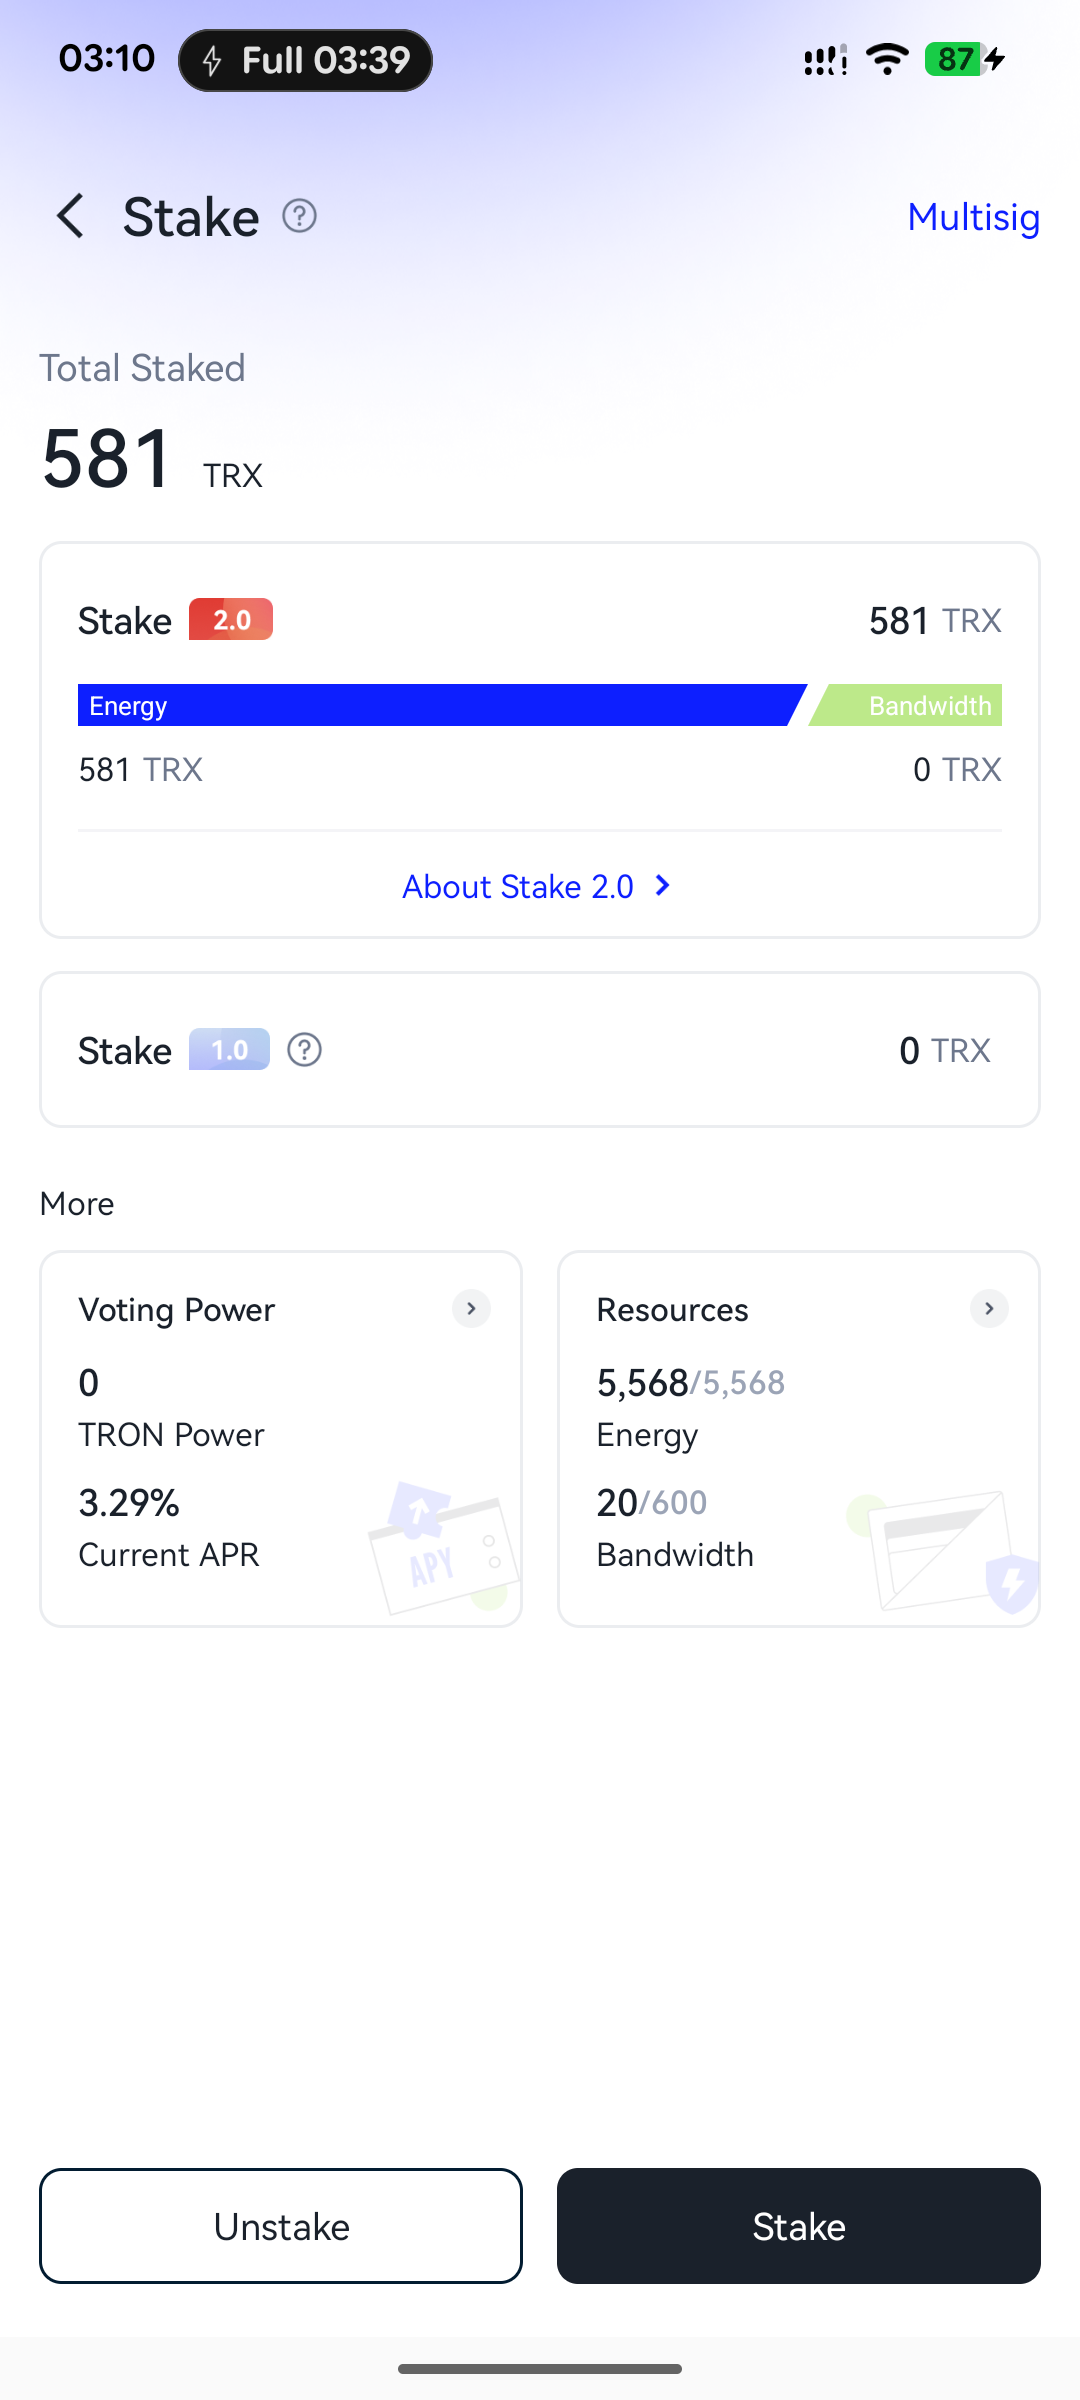Open Resources details via chevron

click(989, 1309)
